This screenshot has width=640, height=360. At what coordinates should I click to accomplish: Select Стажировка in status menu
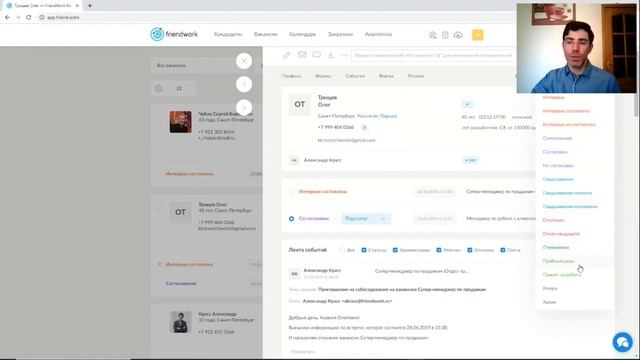556,247
